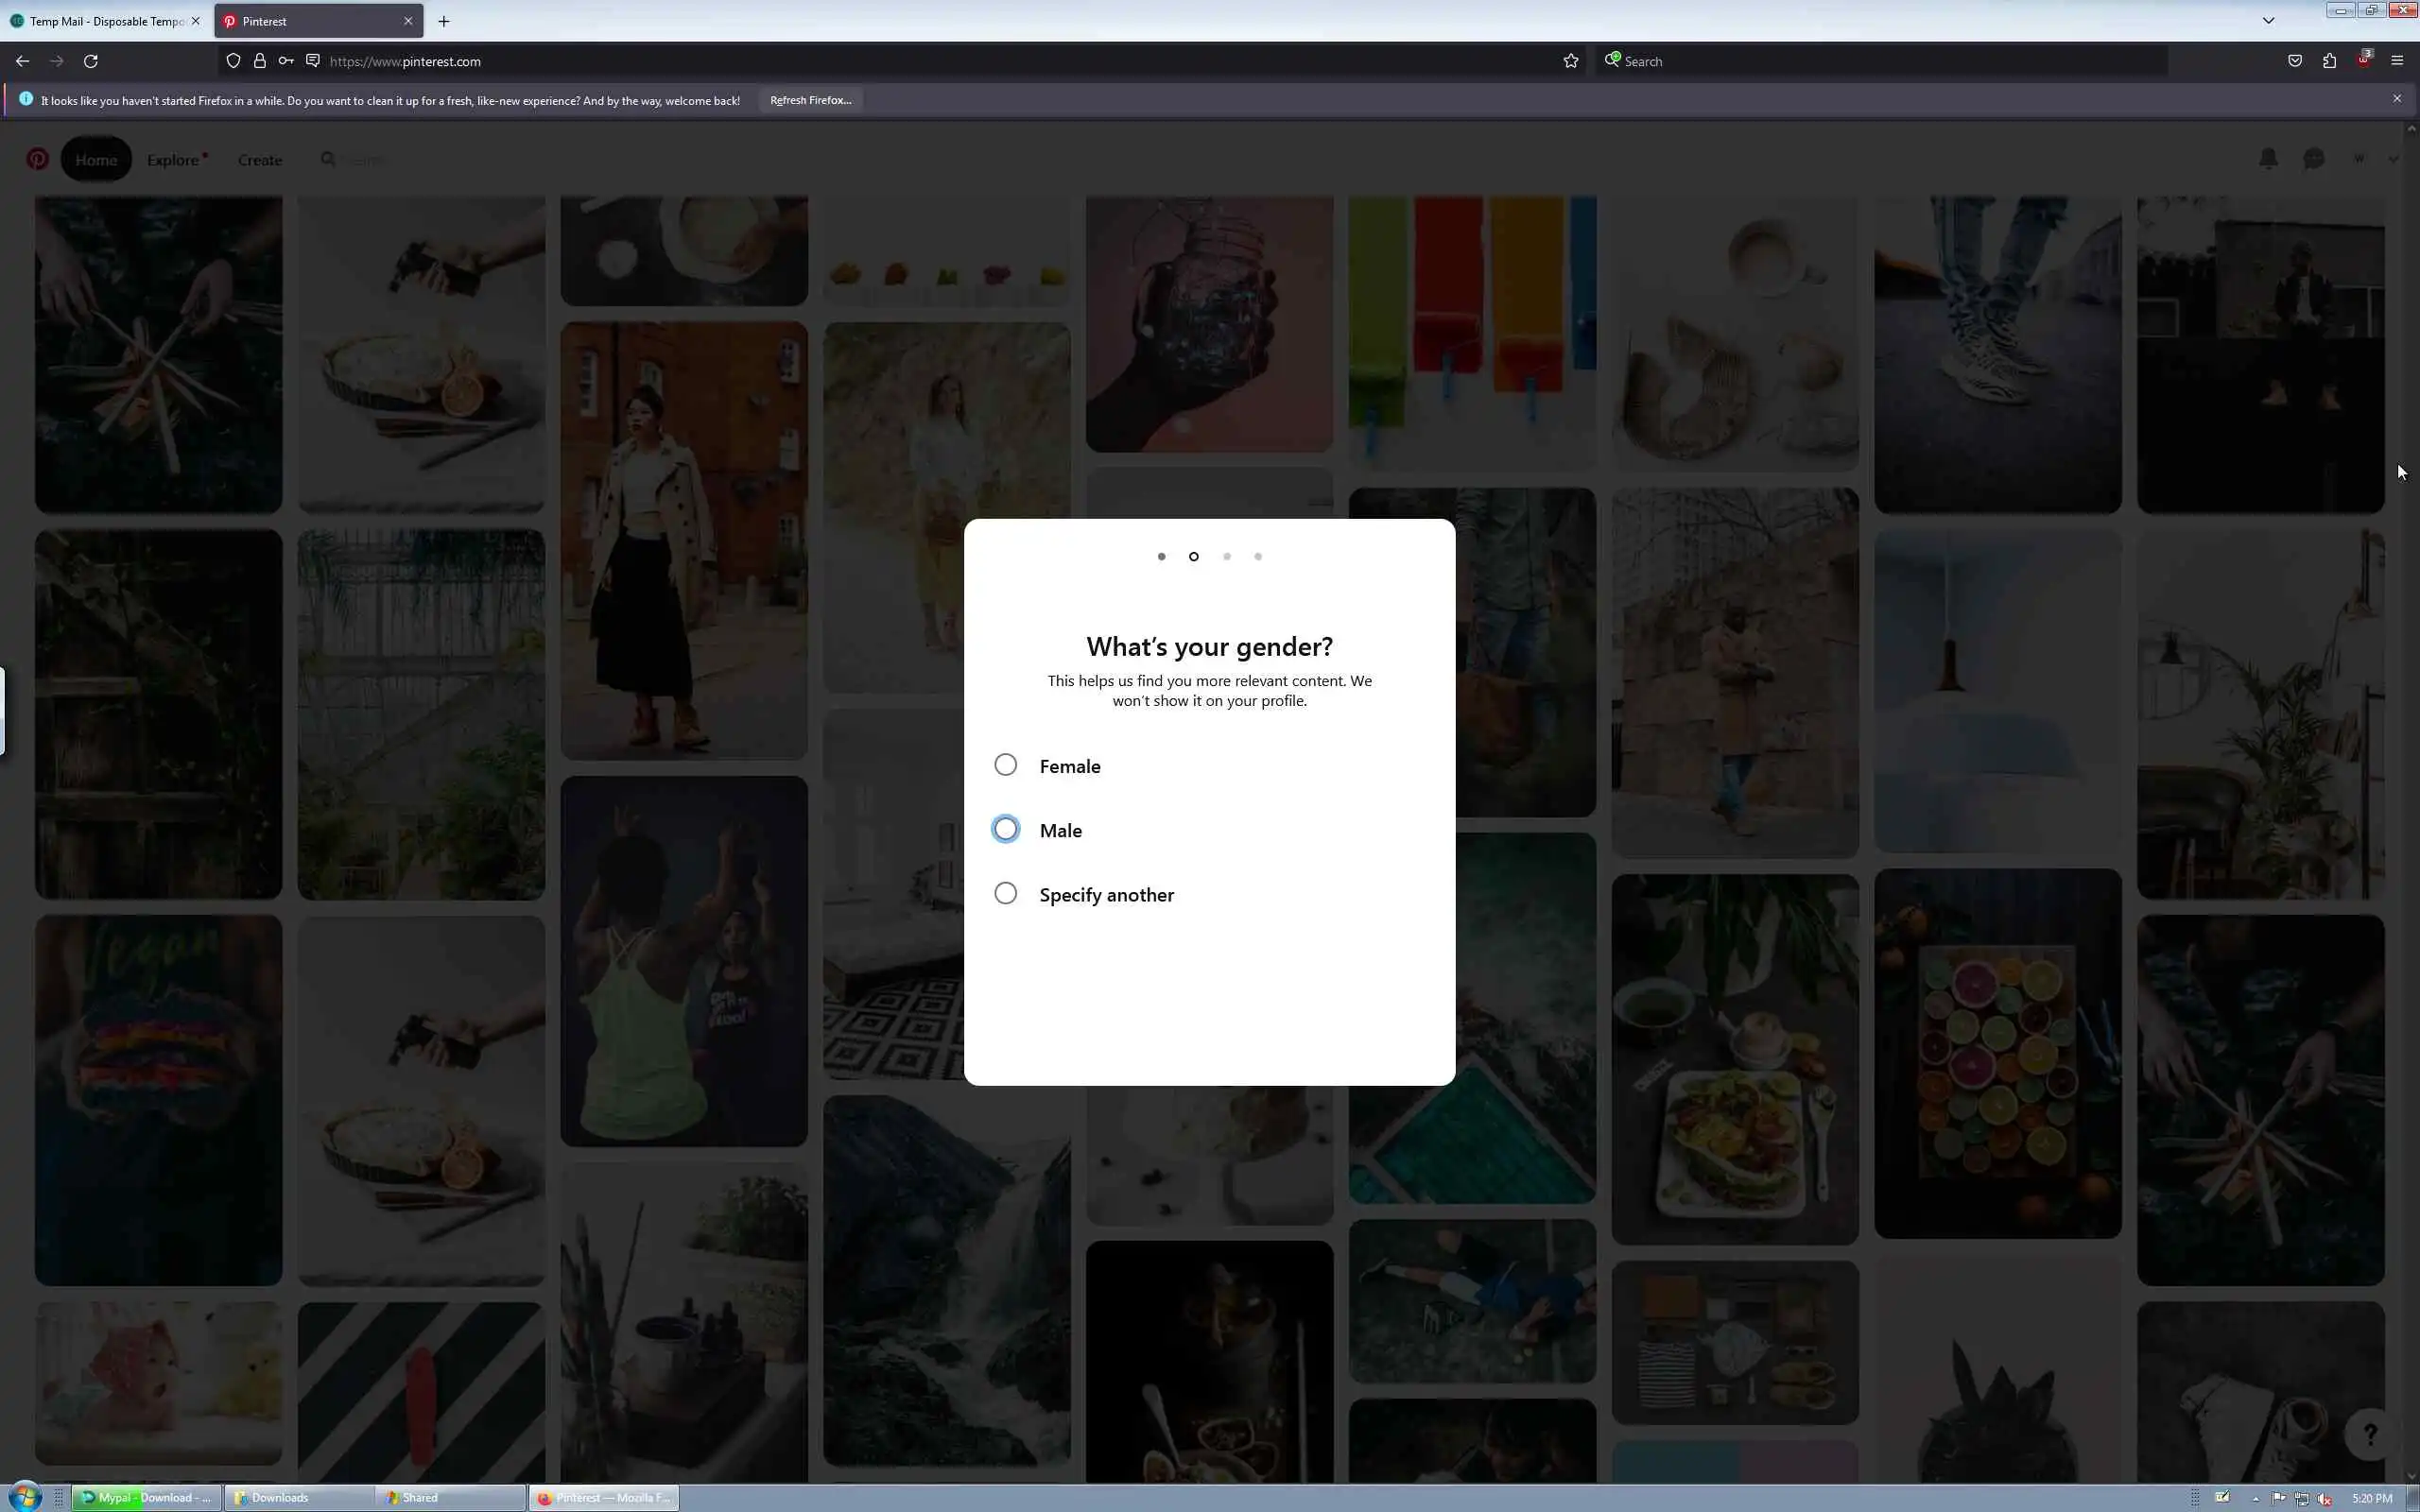
Task: Click the Create link in header
Action: 260,160
